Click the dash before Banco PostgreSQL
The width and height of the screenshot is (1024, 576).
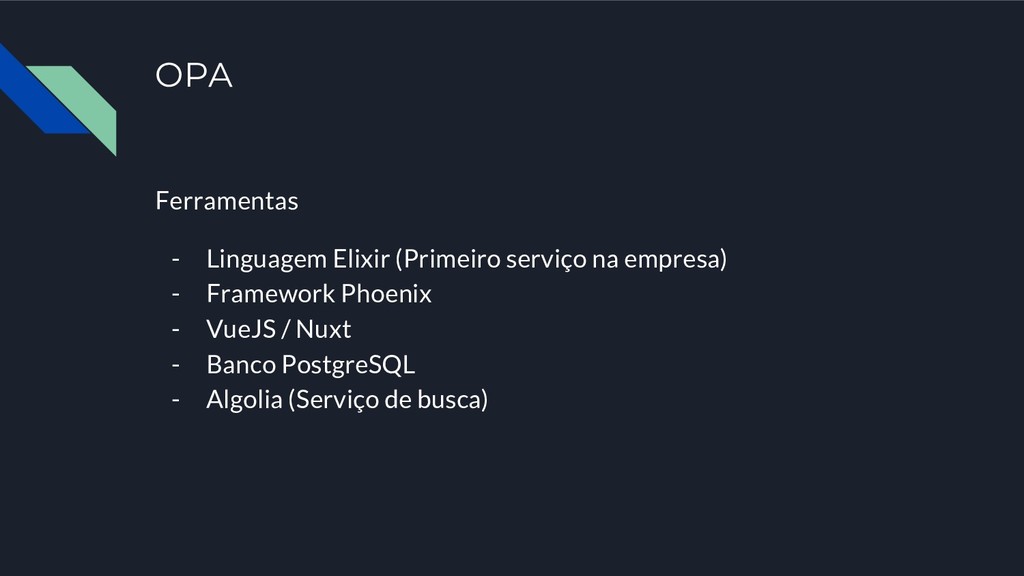176,365
